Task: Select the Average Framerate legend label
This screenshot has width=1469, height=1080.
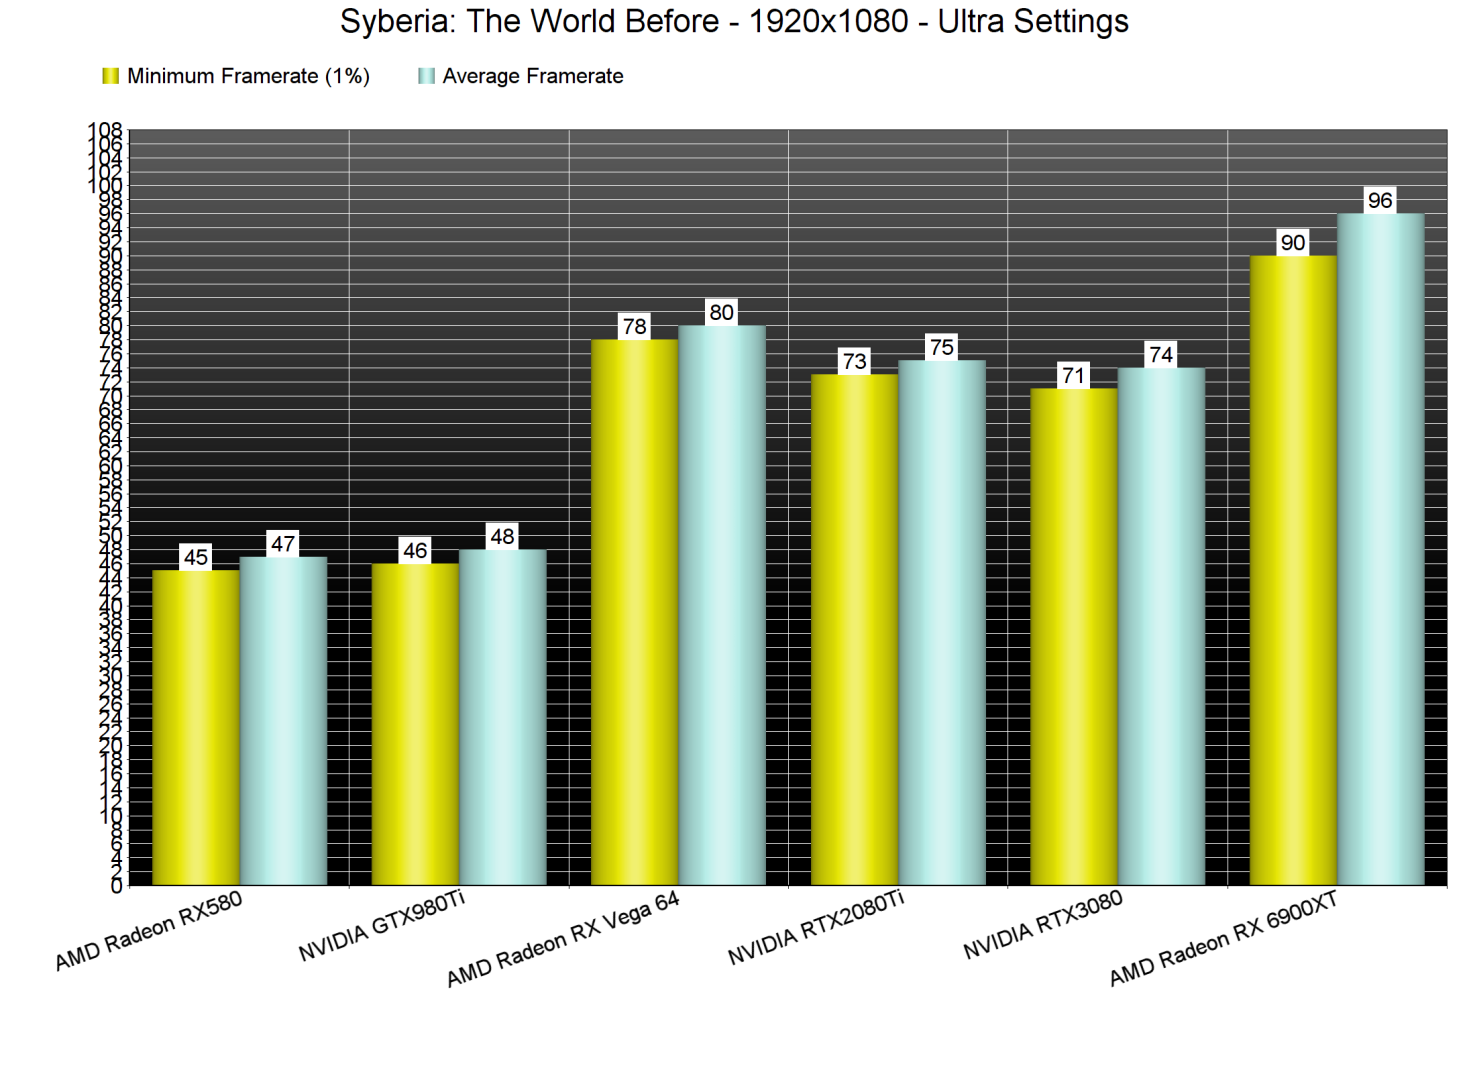Action: [x=532, y=76]
